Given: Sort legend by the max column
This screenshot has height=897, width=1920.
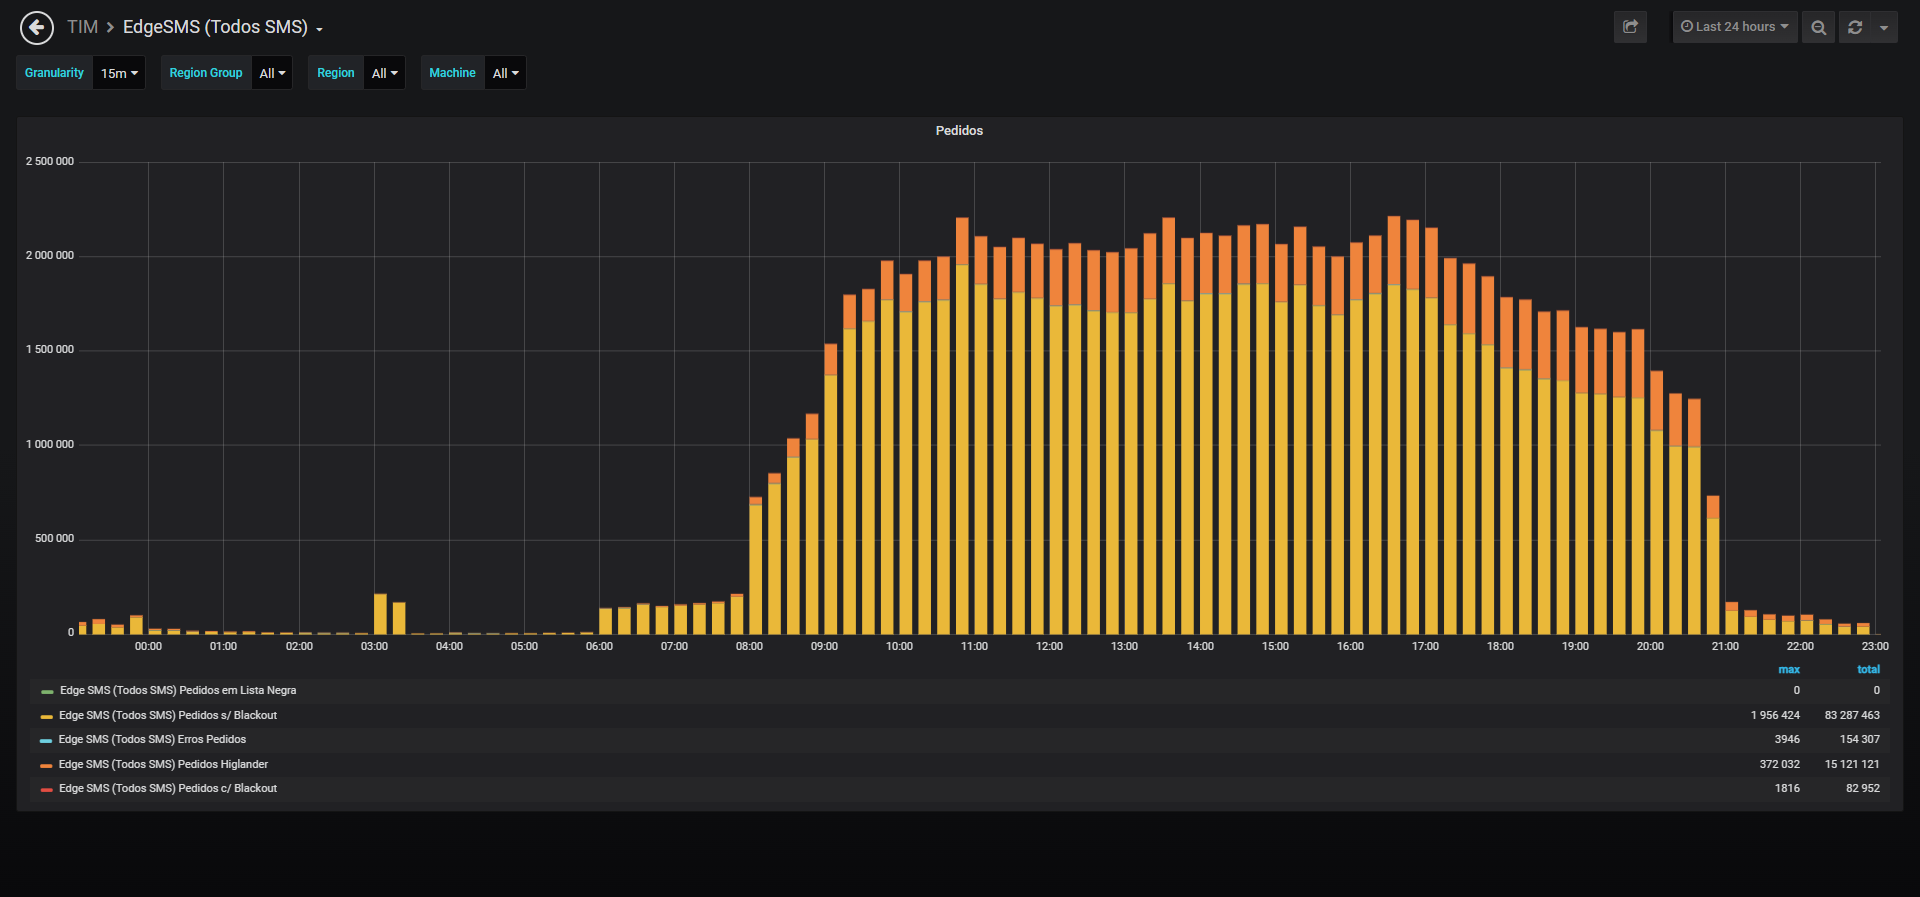Looking at the screenshot, I should 1789,670.
